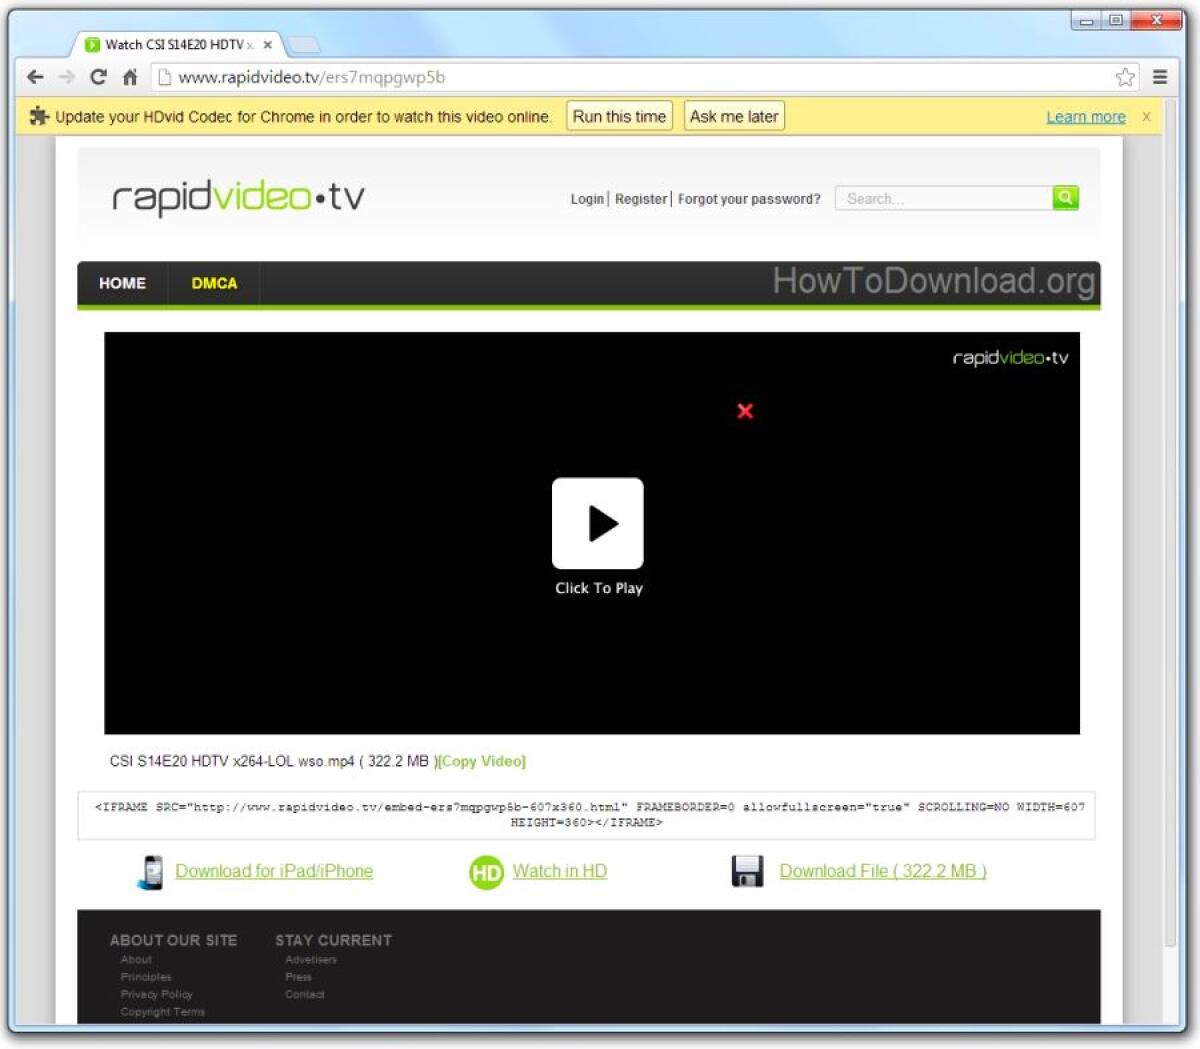Click the rapidvideo.tv logo
1200x1049 pixels.
pos(235,196)
